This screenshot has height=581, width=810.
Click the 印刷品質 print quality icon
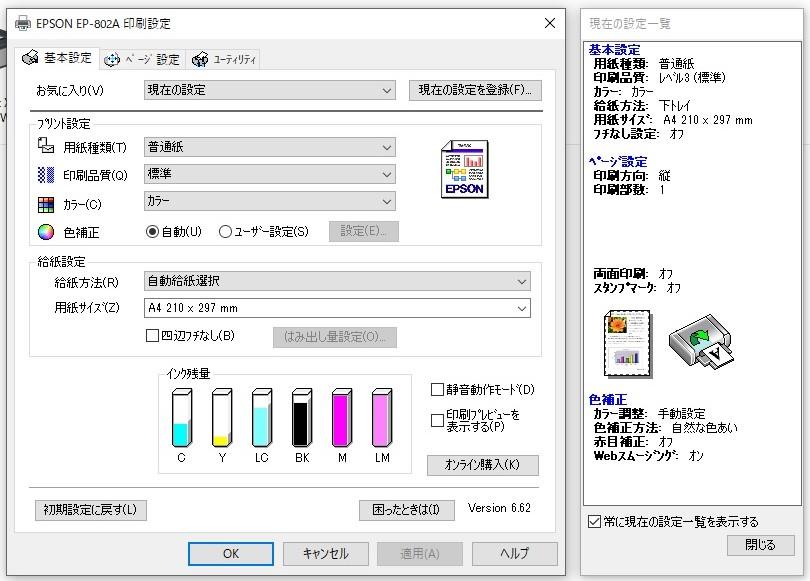45,175
